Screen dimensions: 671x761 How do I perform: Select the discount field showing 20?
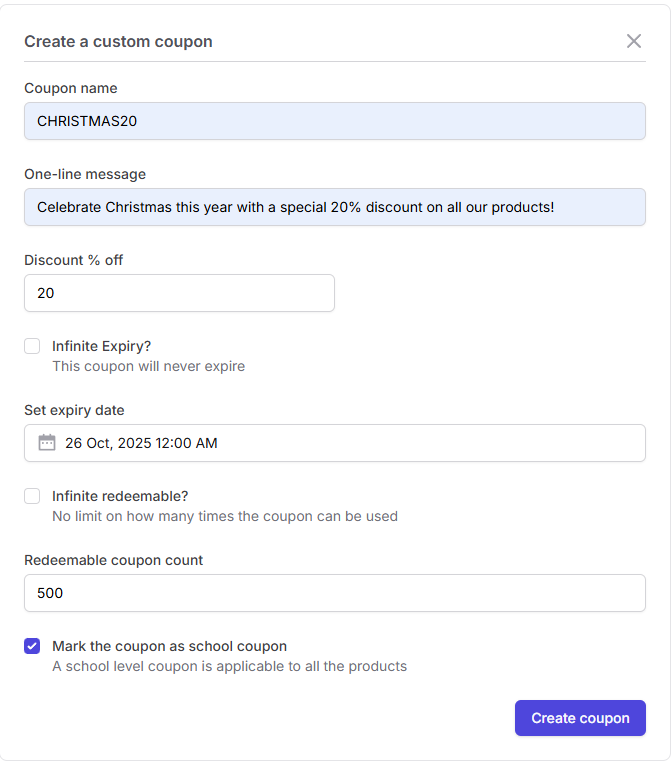pos(179,293)
